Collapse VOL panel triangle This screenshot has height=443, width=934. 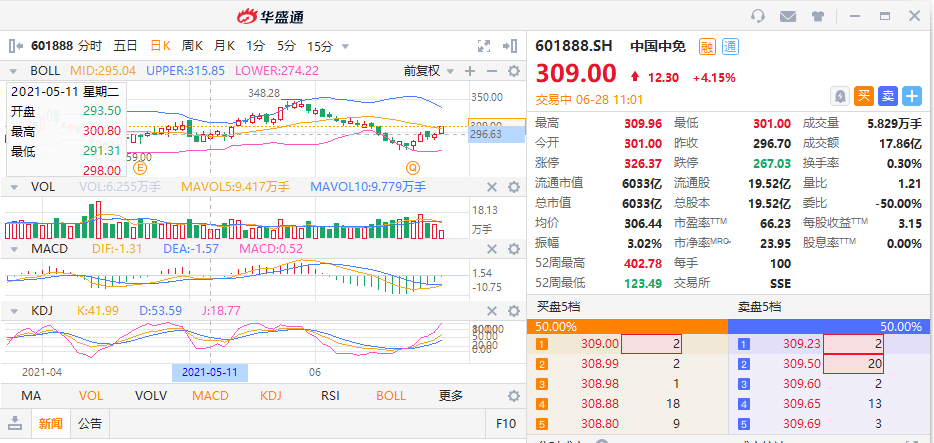[x=13, y=188]
